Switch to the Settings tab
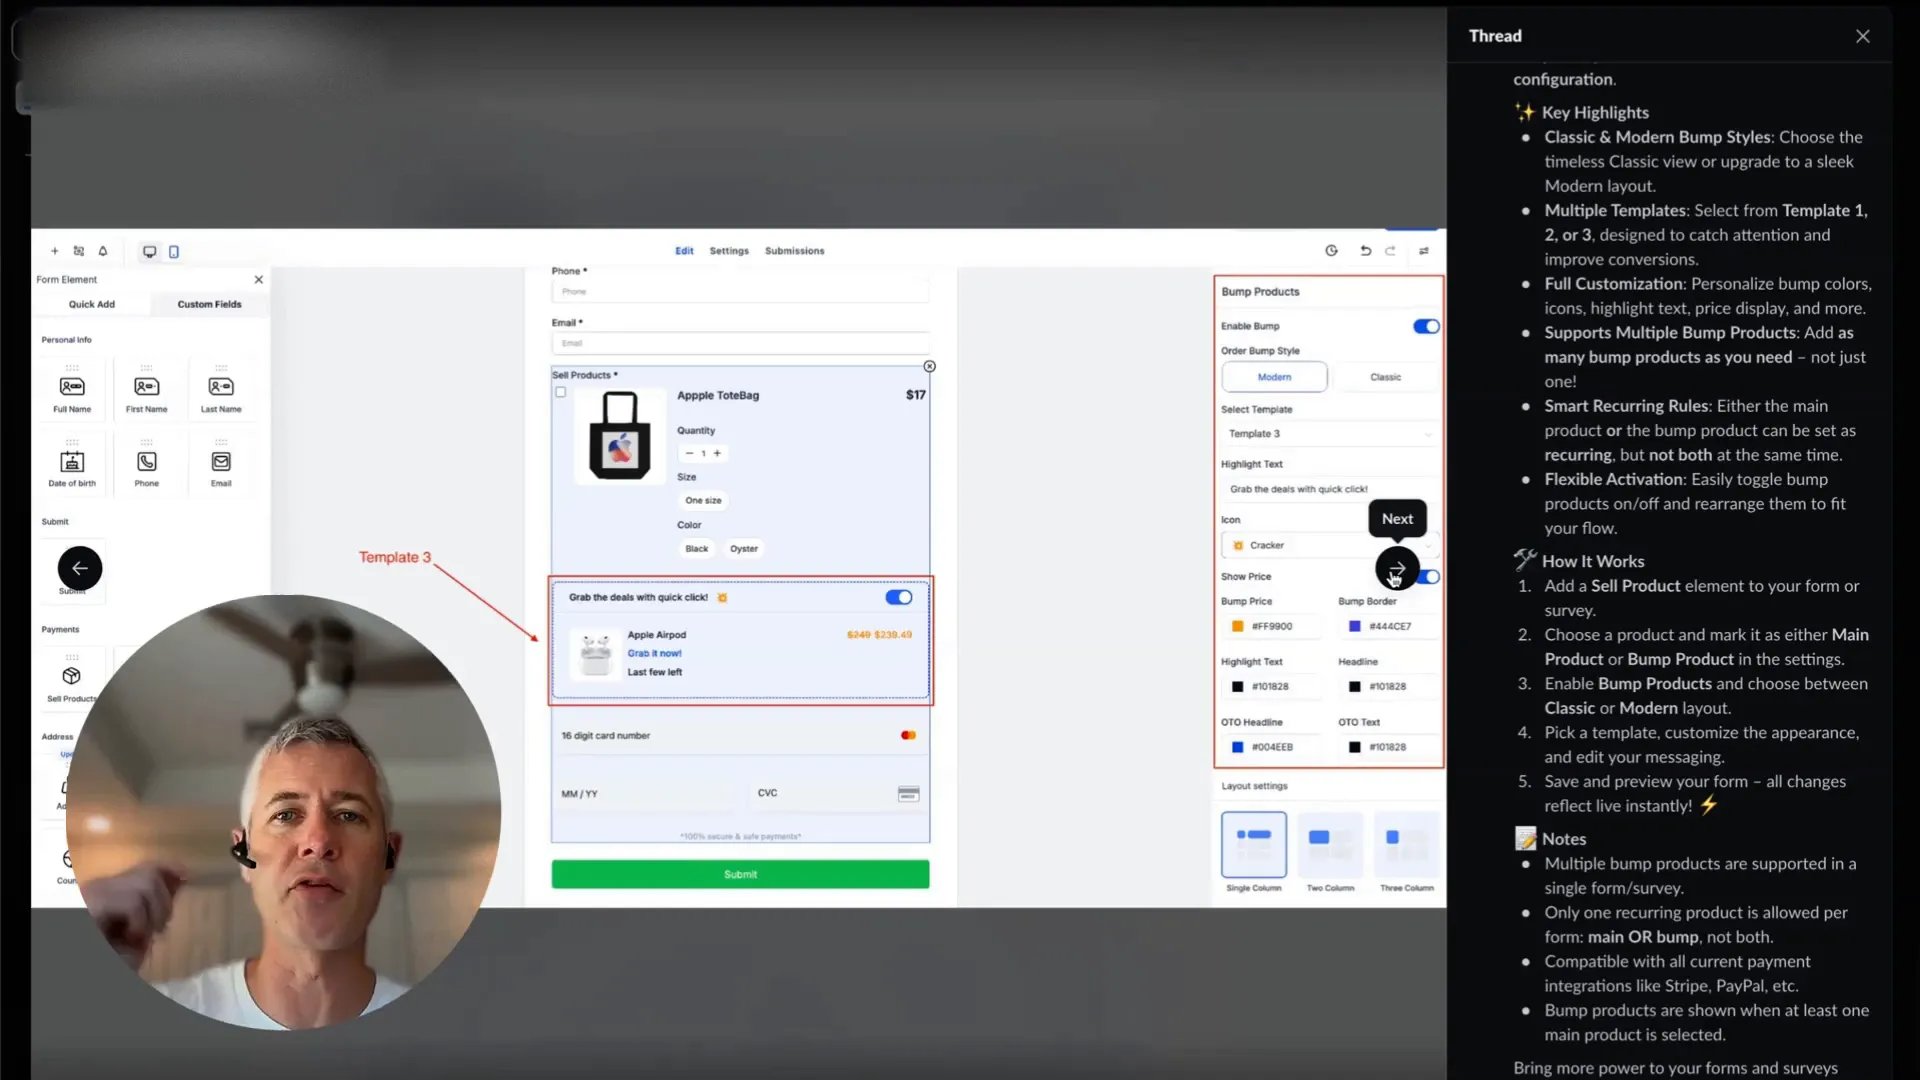 [x=729, y=251]
